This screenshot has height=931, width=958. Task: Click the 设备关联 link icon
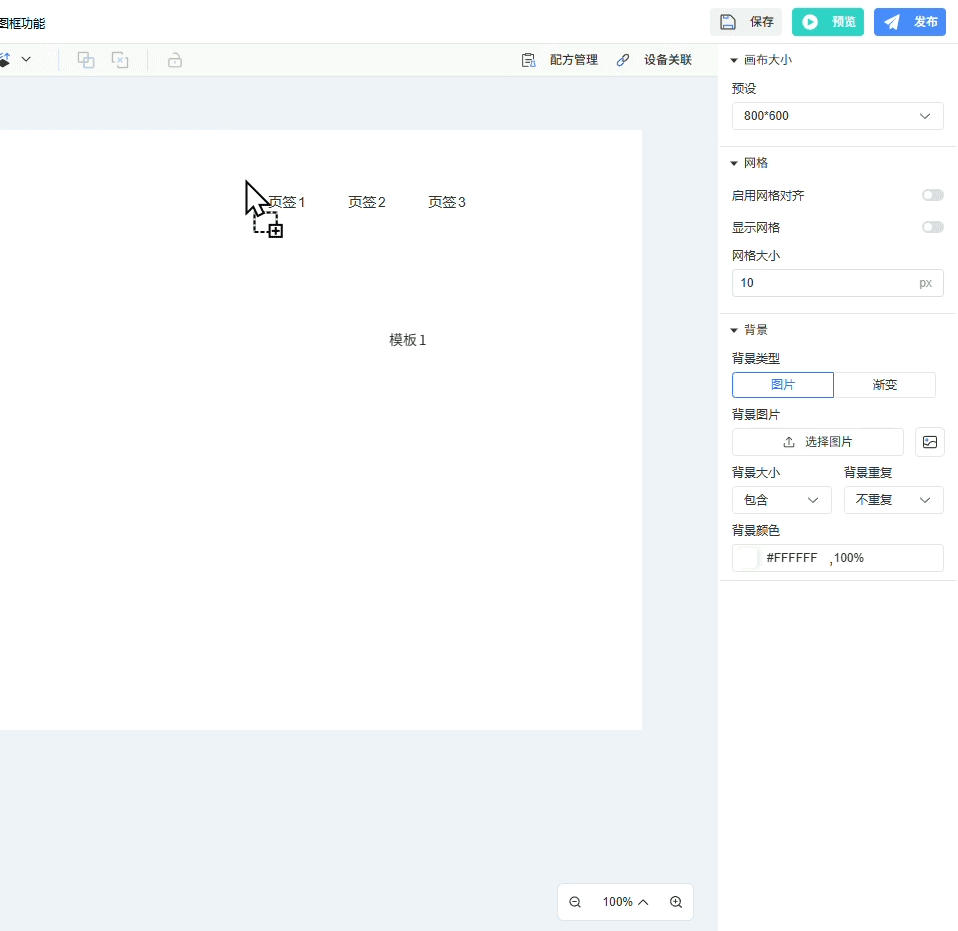623,60
